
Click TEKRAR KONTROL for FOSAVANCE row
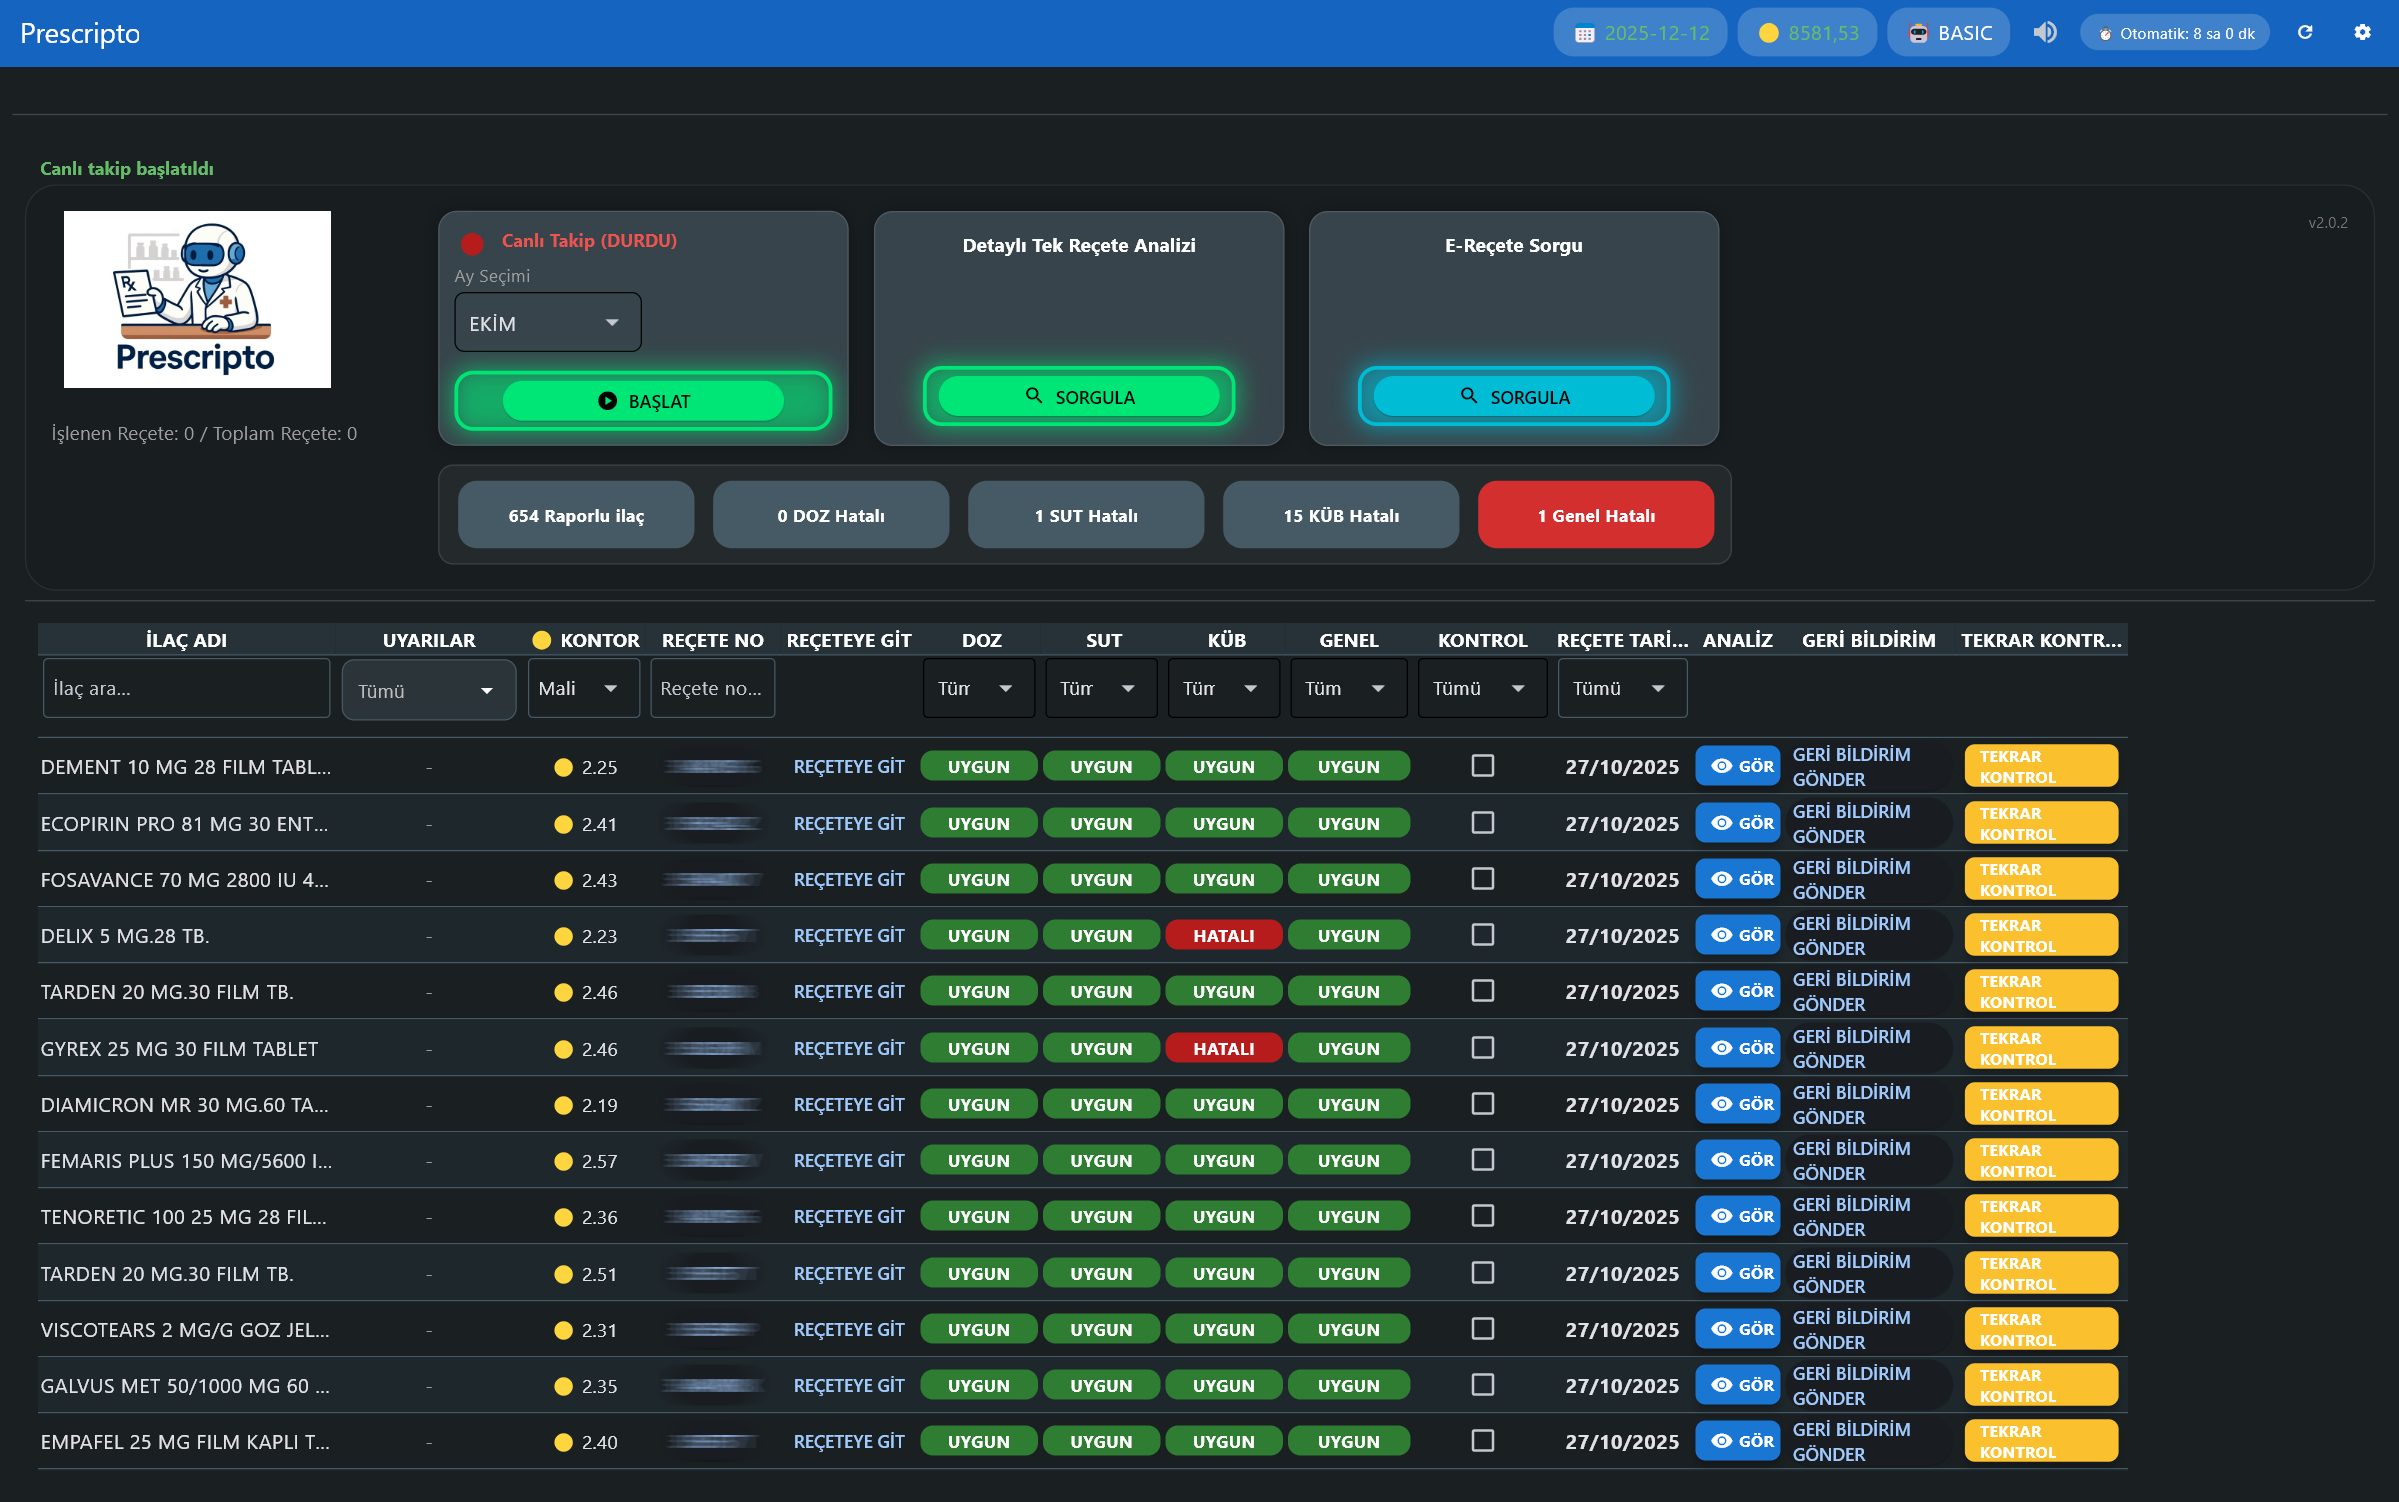tap(2040, 879)
